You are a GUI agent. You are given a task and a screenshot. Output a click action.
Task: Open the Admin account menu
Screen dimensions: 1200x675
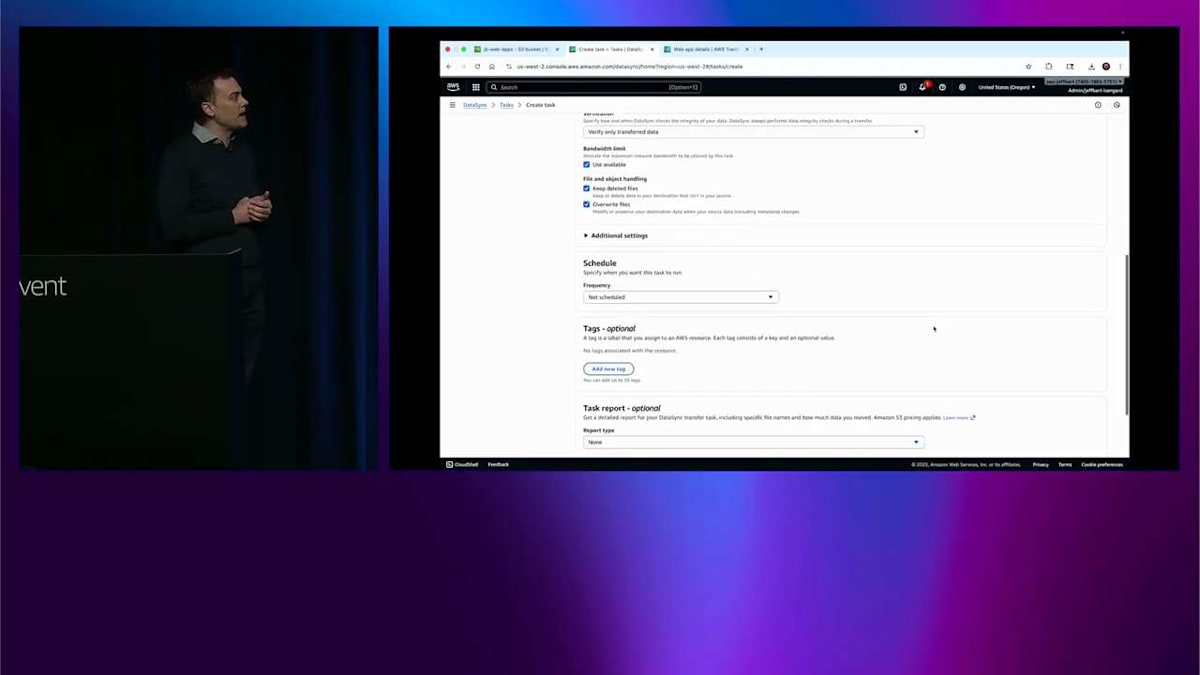coord(1095,90)
